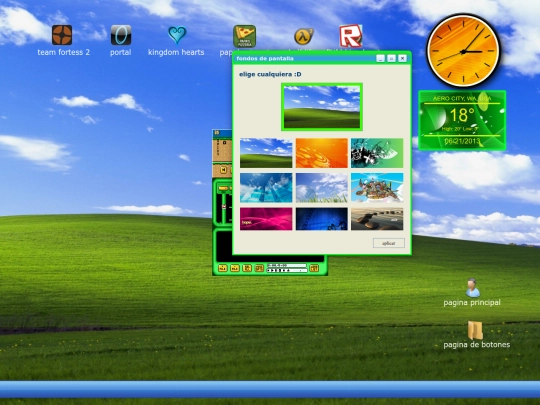Image resolution: width=540 pixels, height=405 pixels.
Task: Launch the kingdom hearts heart icon
Action: point(177,35)
